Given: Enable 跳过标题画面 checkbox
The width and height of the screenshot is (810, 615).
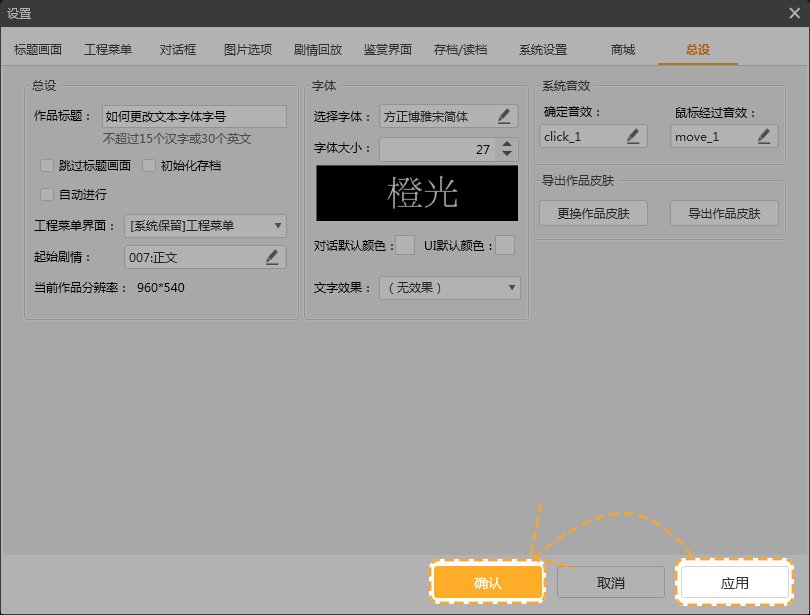Looking at the screenshot, I should click(x=47, y=166).
